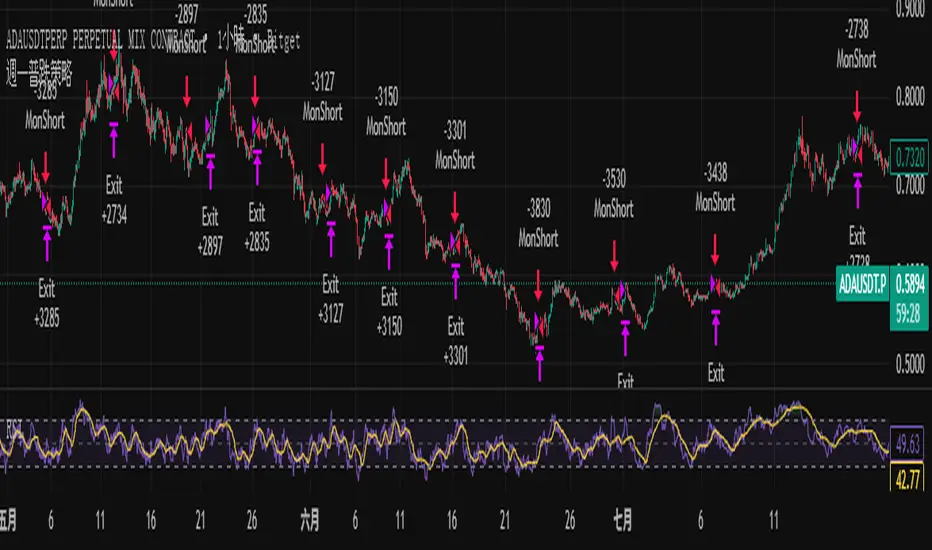Click the -3285 MonShort entry label
932x550 pixels.
(x=45, y=106)
